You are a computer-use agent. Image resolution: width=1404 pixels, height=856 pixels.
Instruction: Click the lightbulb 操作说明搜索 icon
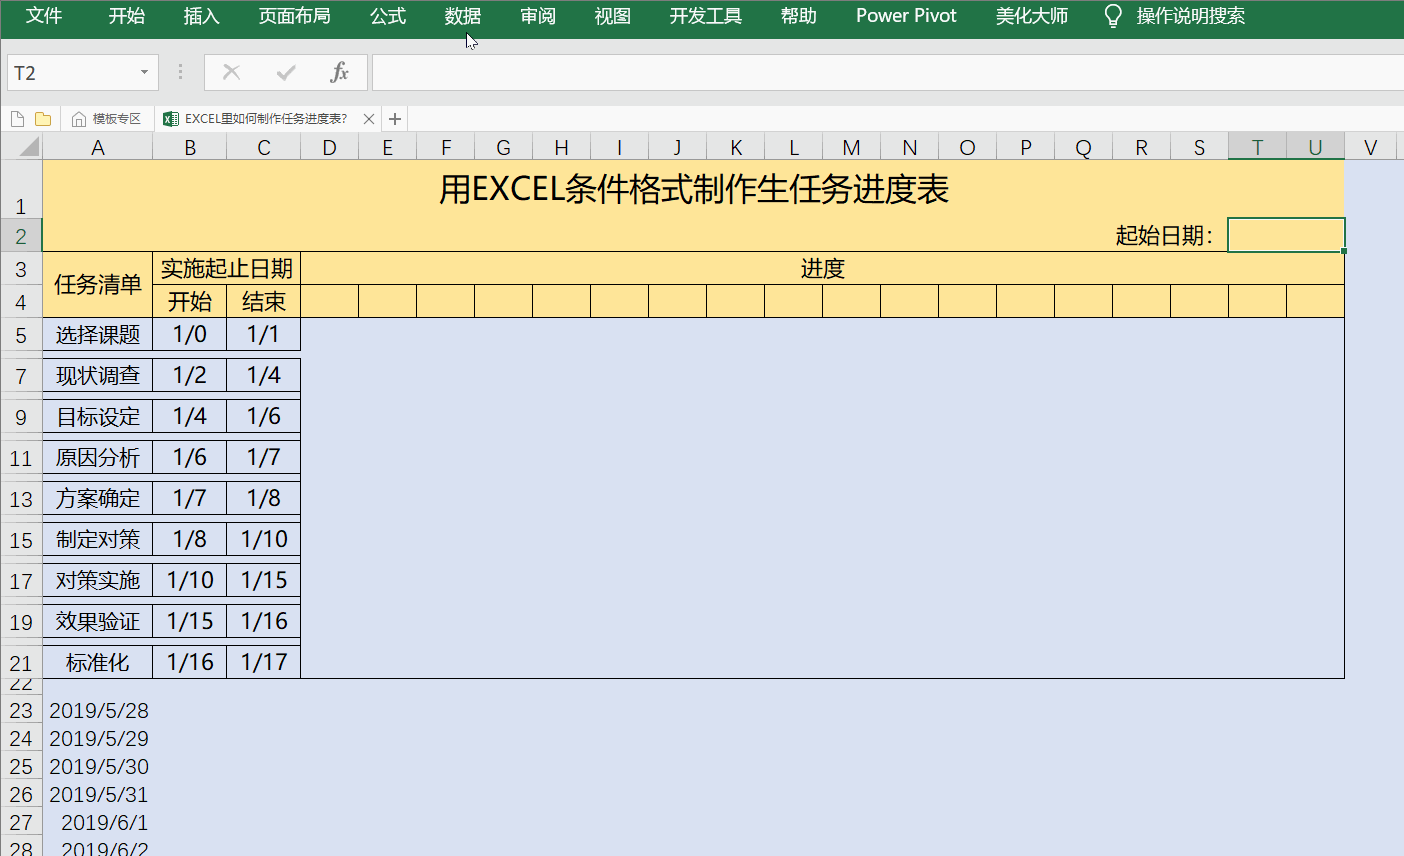[x=1113, y=16]
